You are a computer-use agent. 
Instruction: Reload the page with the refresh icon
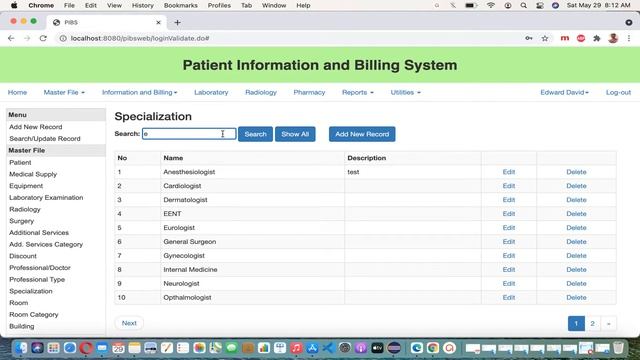click(43, 38)
